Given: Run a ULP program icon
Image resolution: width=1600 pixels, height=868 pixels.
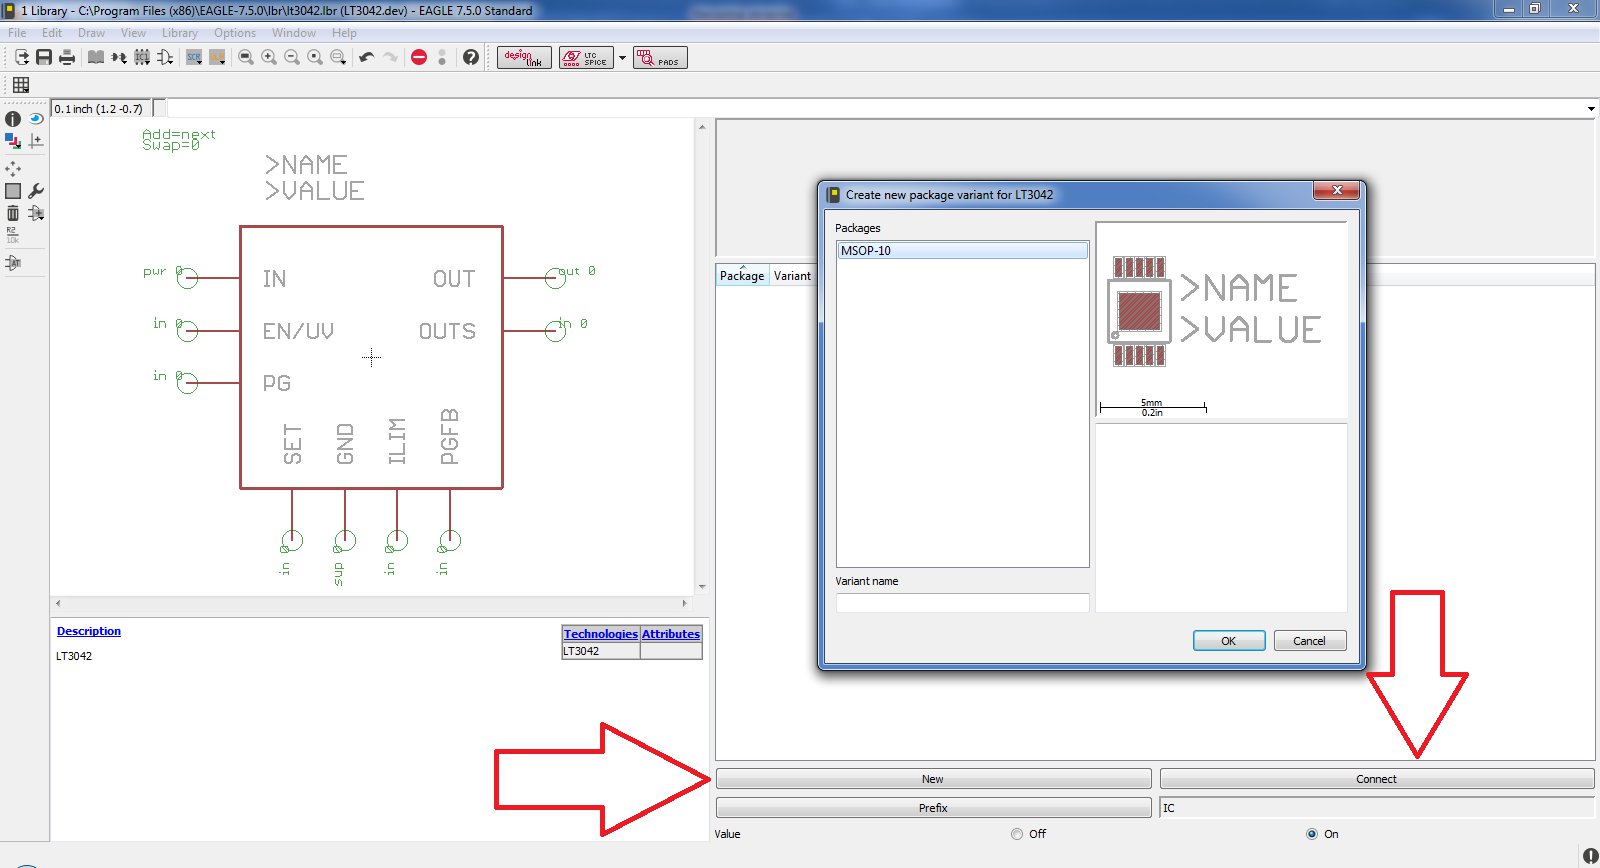Looking at the screenshot, I should [x=217, y=57].
